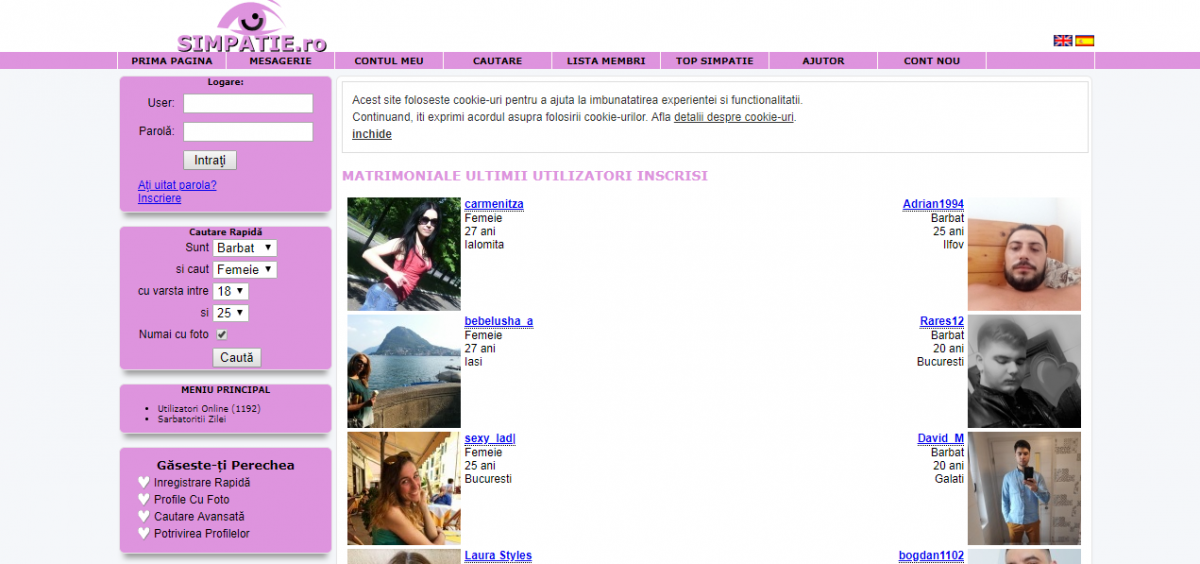Go to Prima Pagina menu item
Viewport: 1200px width, 564px height.
172,61
